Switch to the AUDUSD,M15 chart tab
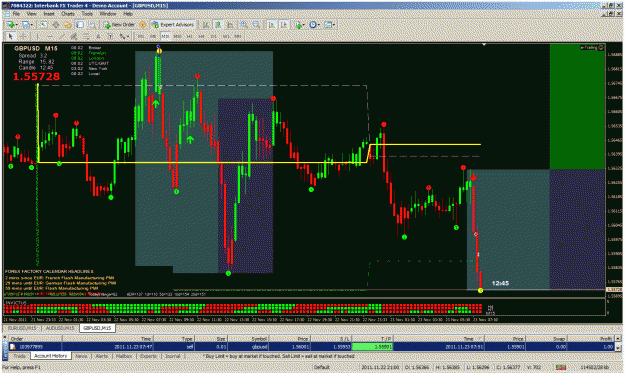Image resolution: width=625 pixels, height=373 pixels. pyautogui.click(x=60, y=328)
